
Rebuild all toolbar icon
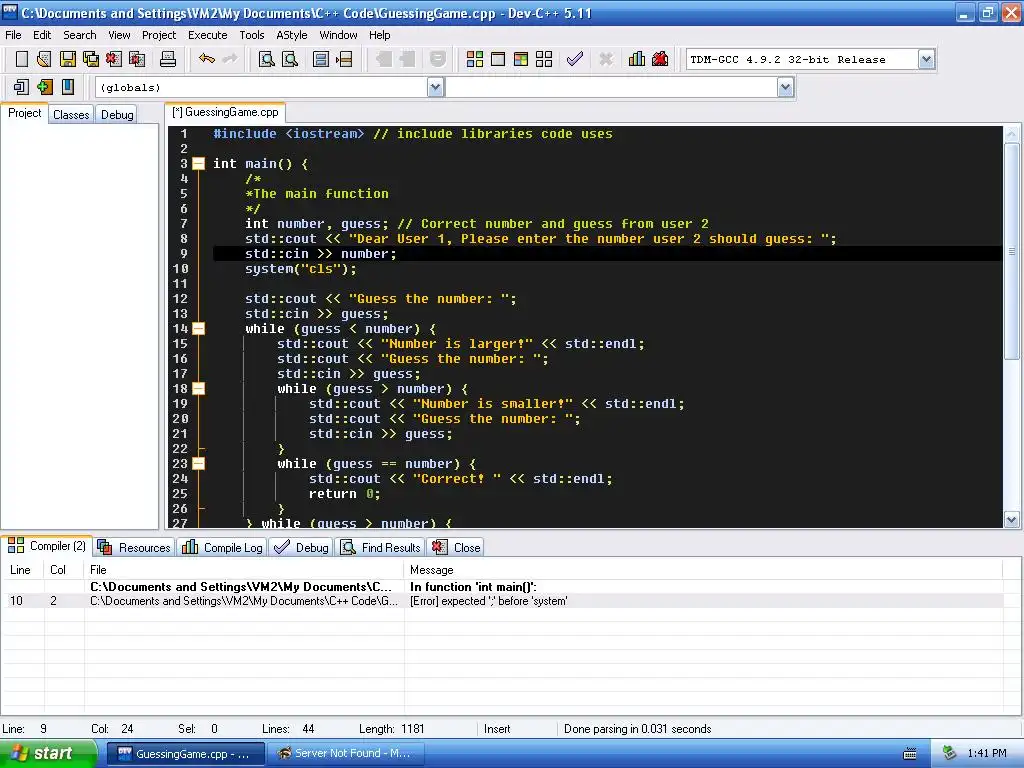click(544, 59)
